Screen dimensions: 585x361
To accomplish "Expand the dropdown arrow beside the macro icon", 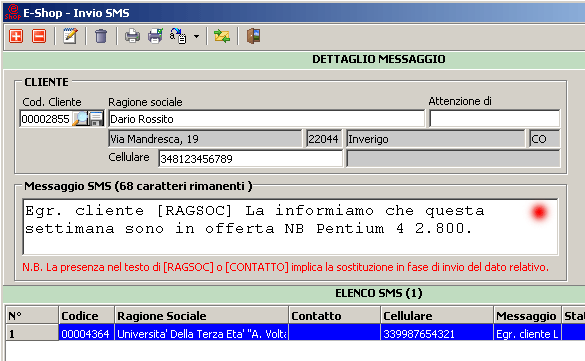I will click(196, 37).
